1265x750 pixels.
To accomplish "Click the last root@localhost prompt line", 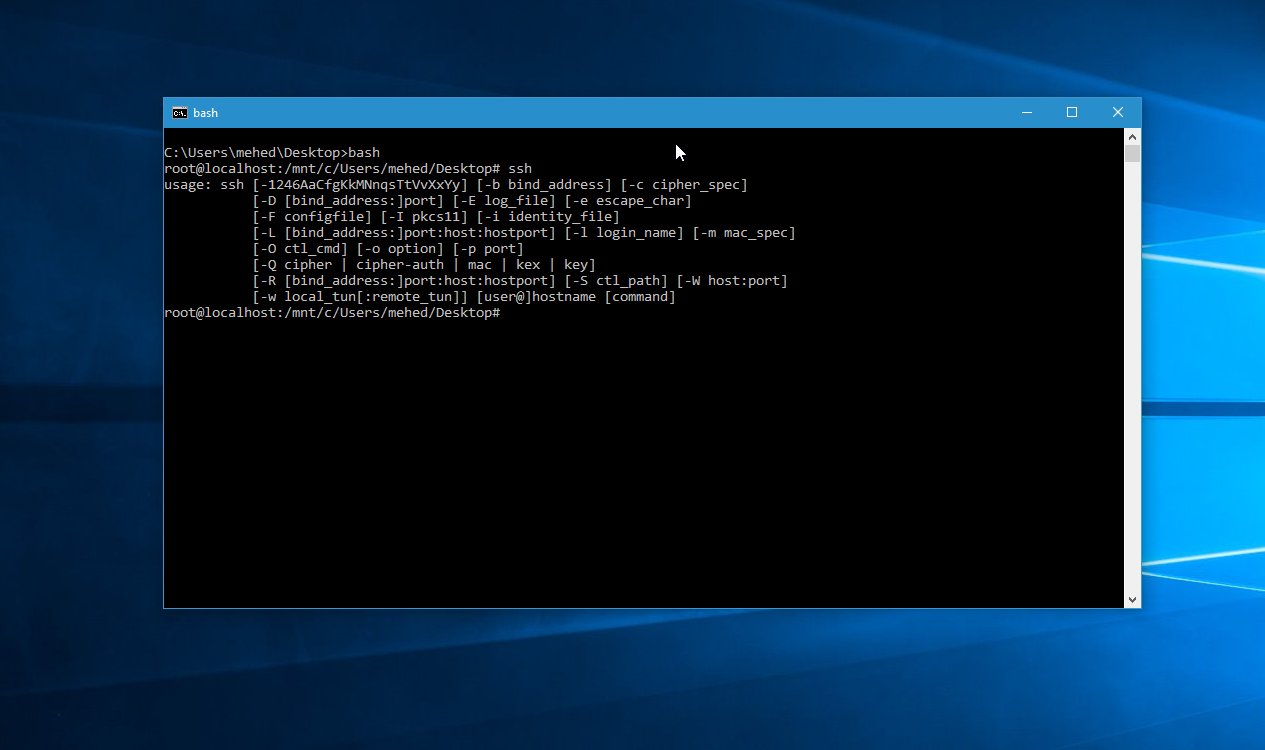I will [x=332, y=313].
